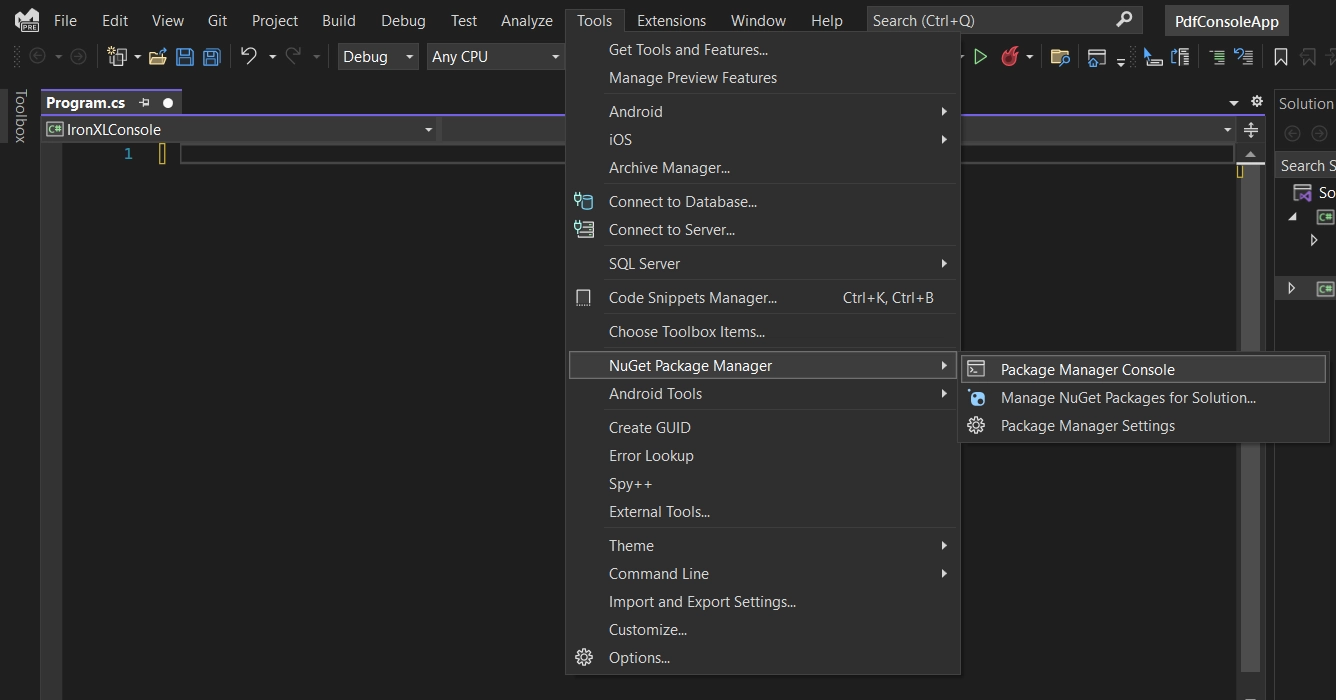Click the Find in Files folder icon

[1060, 57]
